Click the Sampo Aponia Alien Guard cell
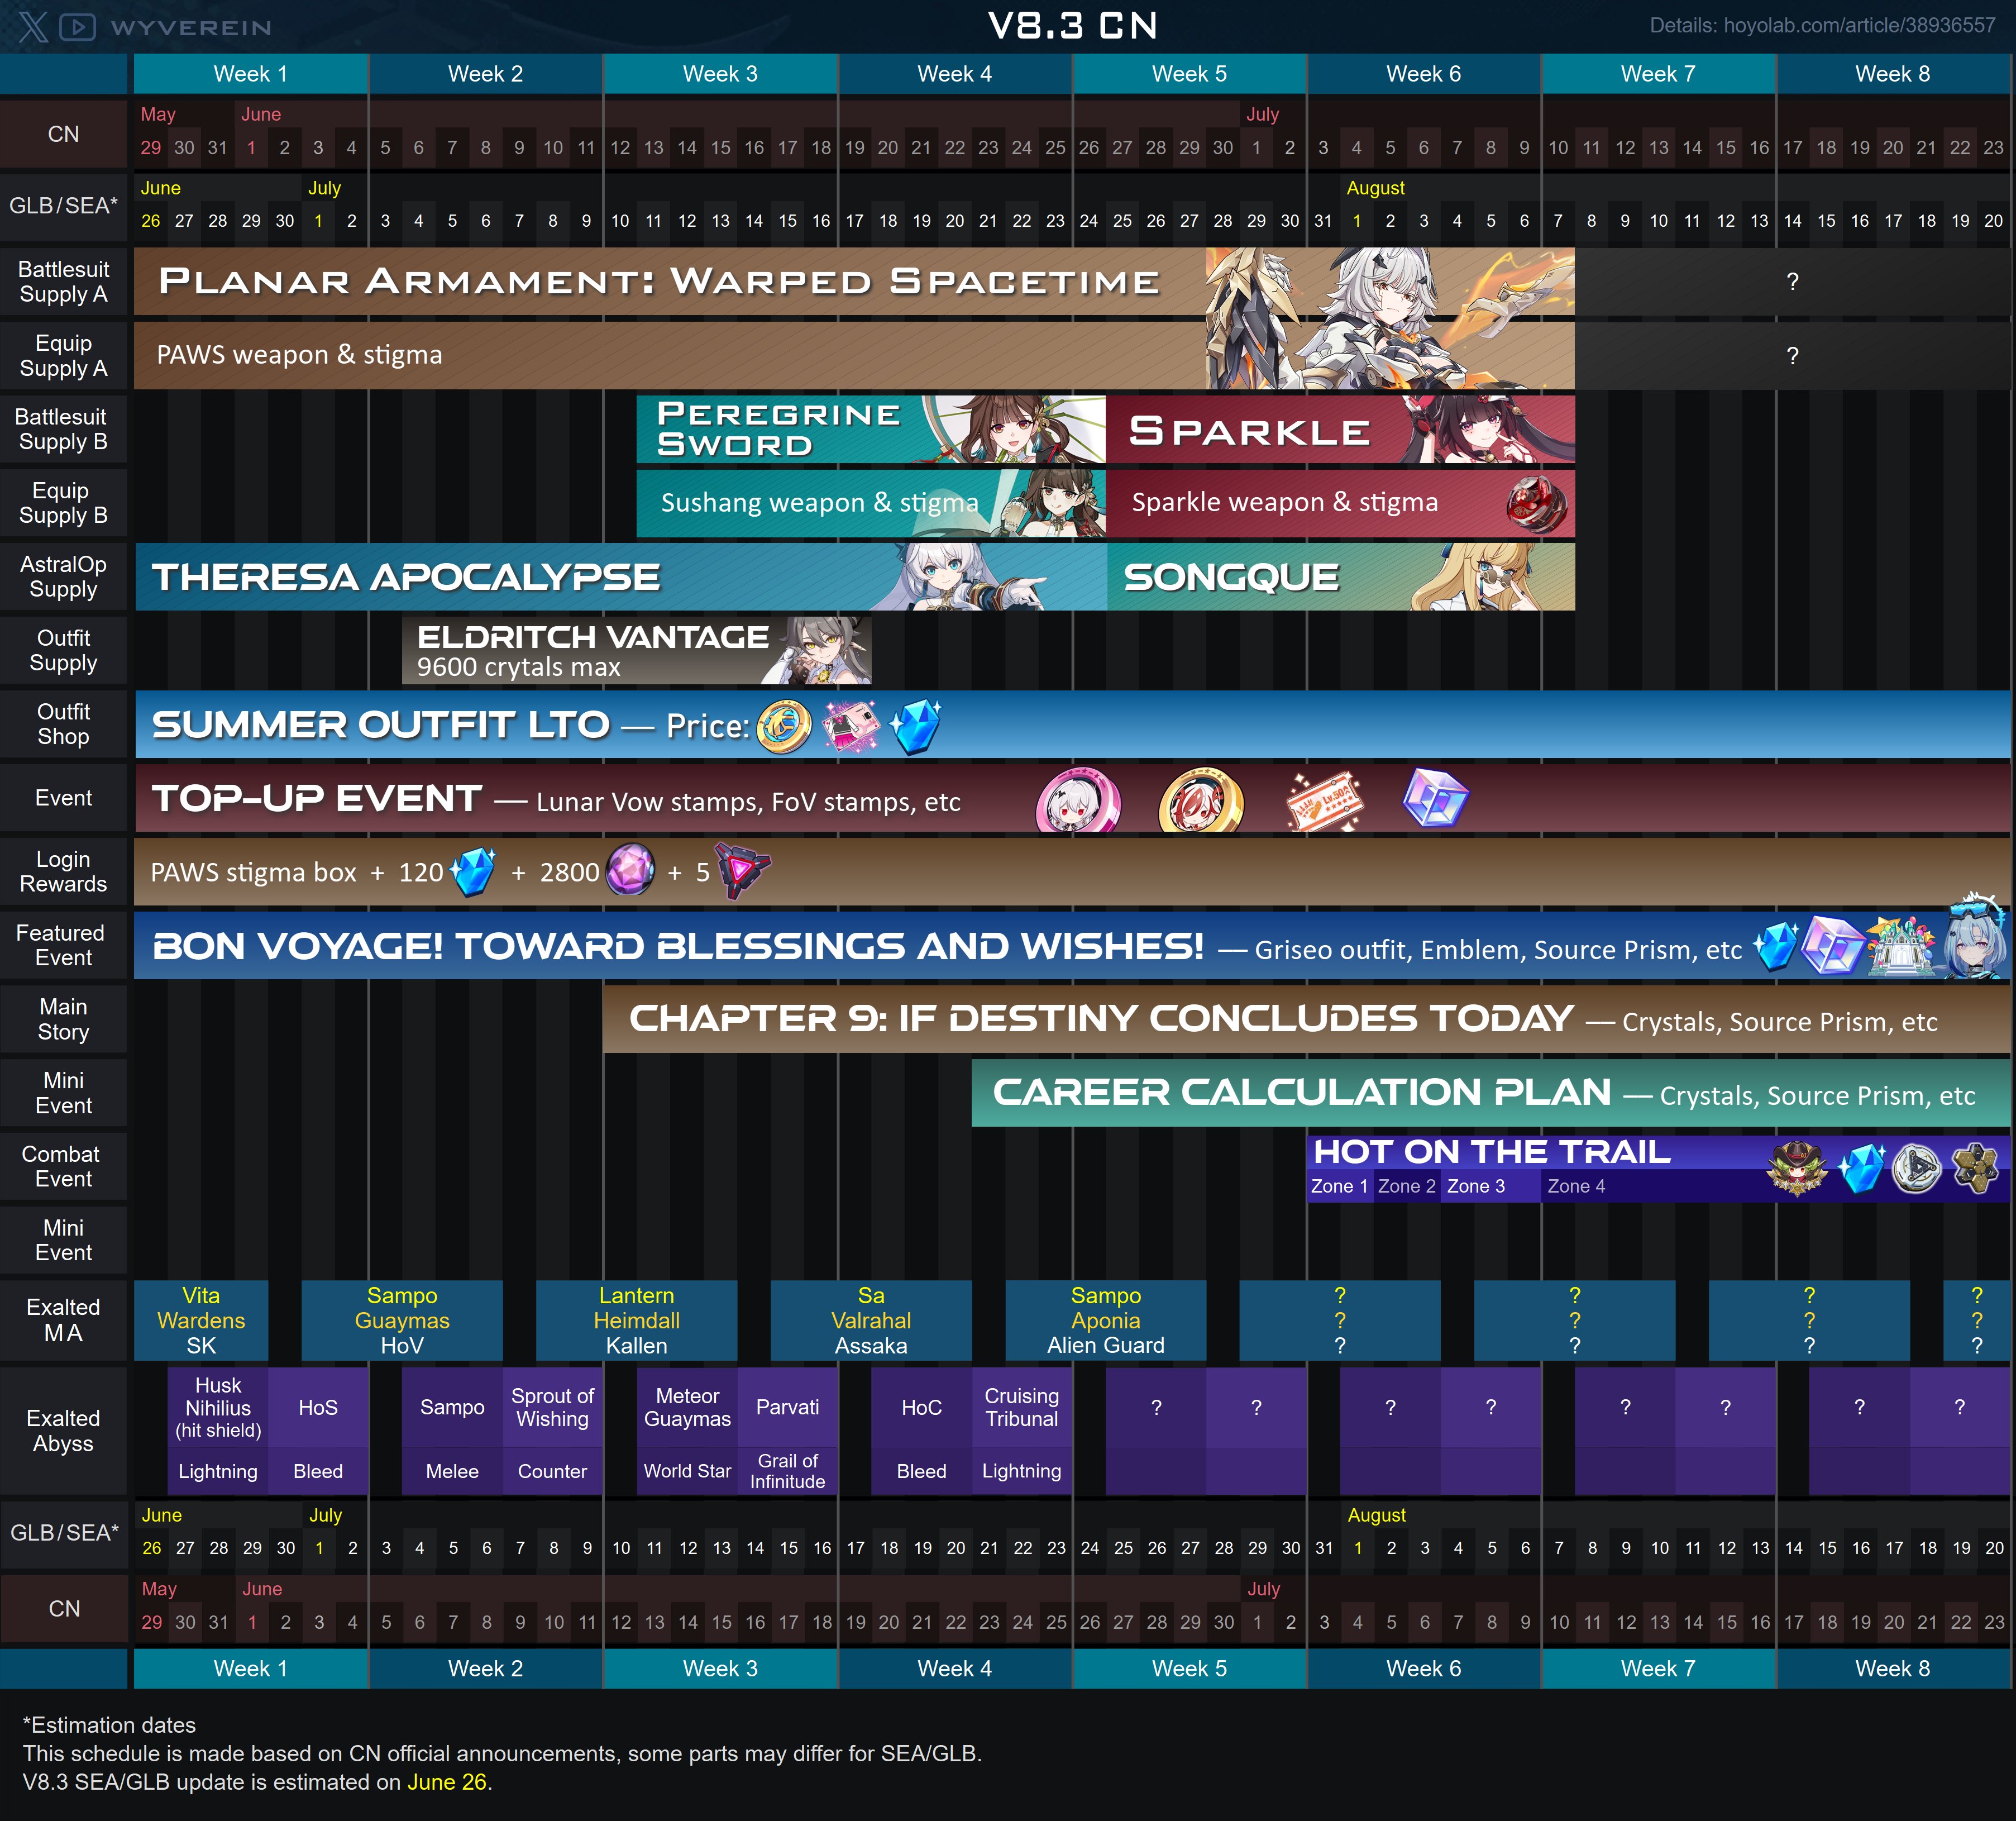2016x1821 pixels. [x=1106, y=1321]
